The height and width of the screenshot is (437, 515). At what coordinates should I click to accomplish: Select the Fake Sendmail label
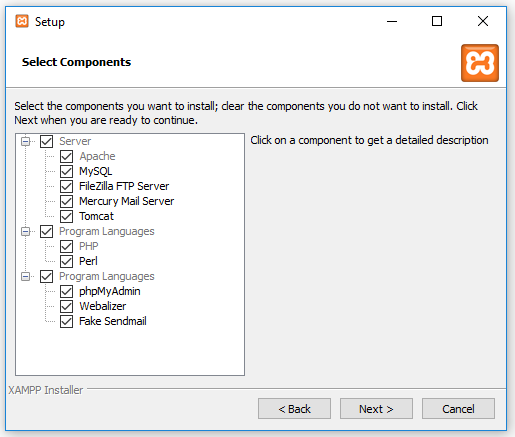click(x=113, y=321)
